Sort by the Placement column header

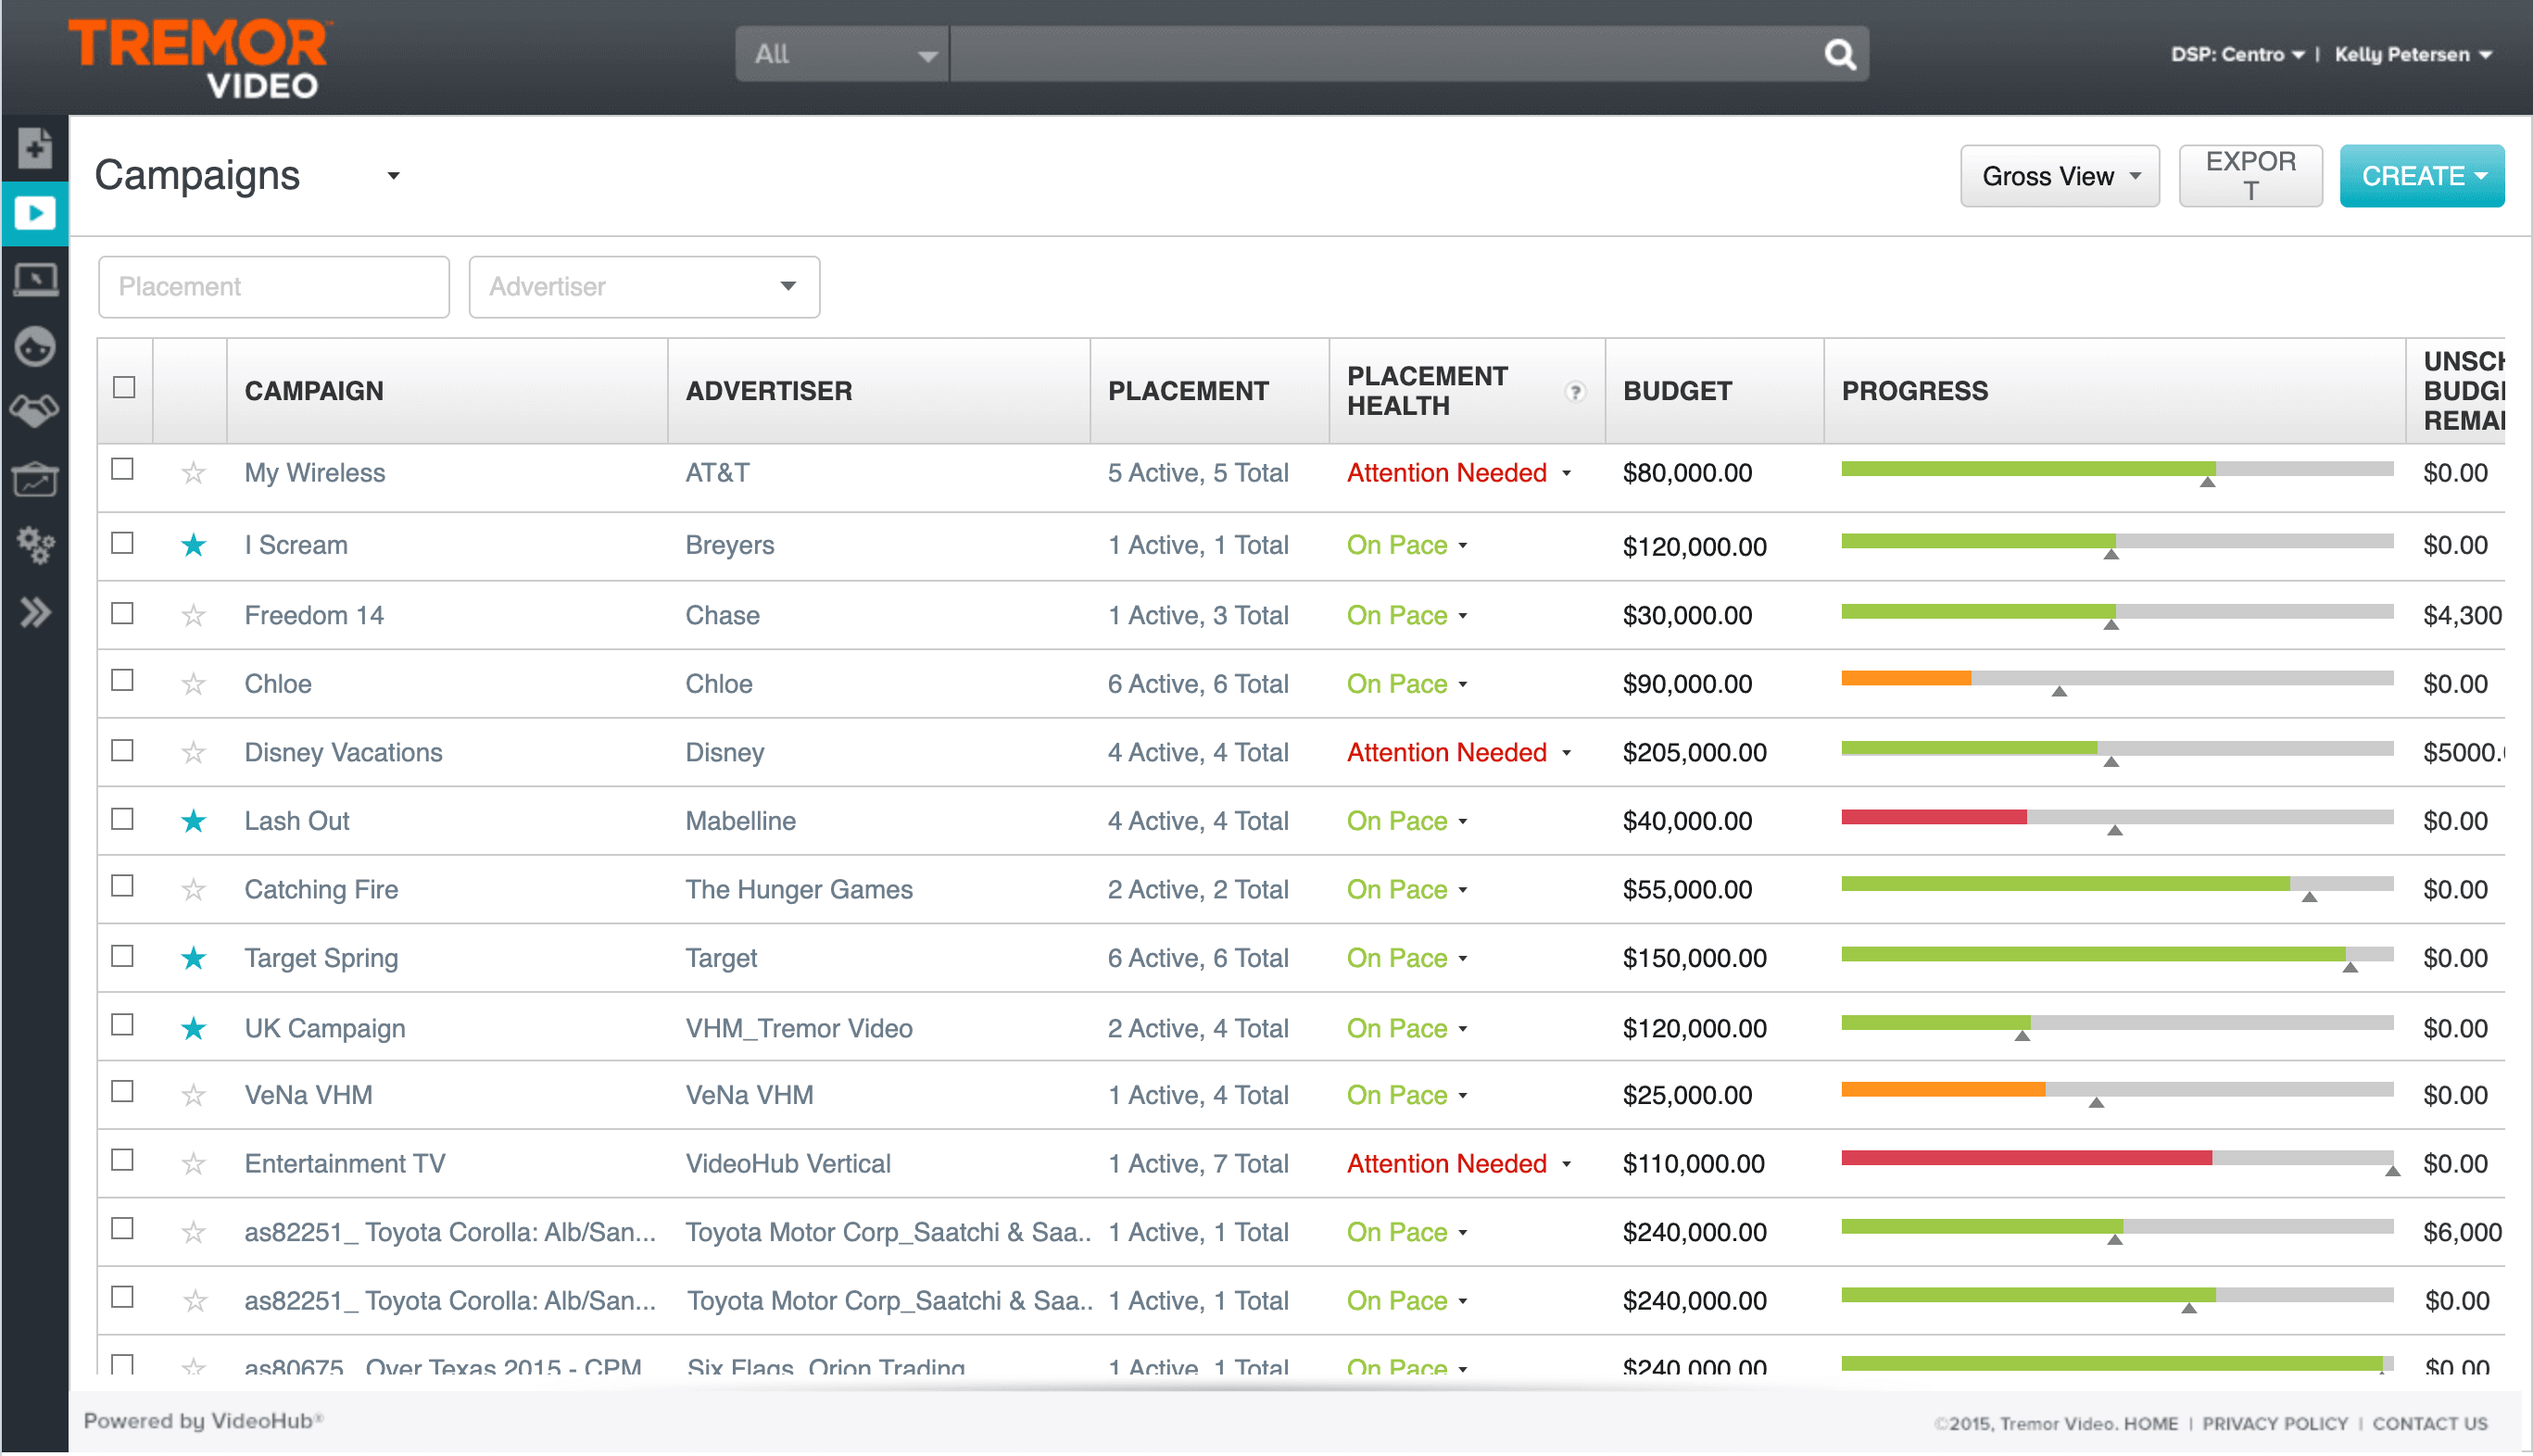point(1188,391)
